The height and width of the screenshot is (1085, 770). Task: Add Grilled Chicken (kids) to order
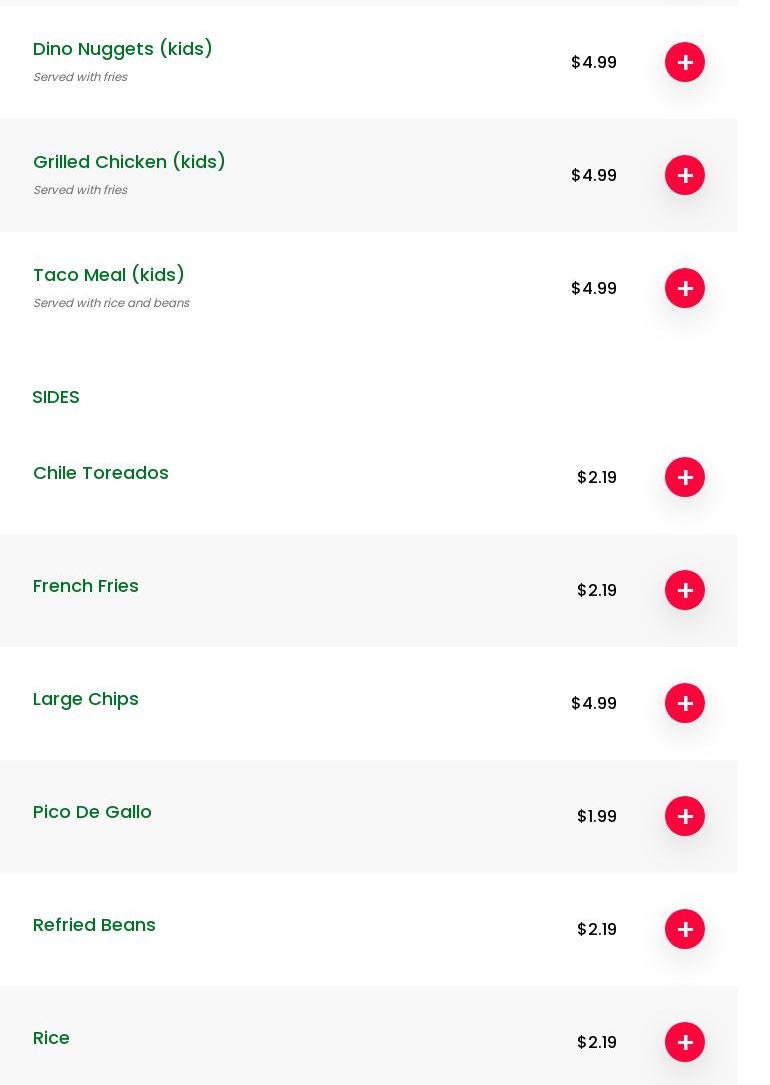click(x=685, y=175)
